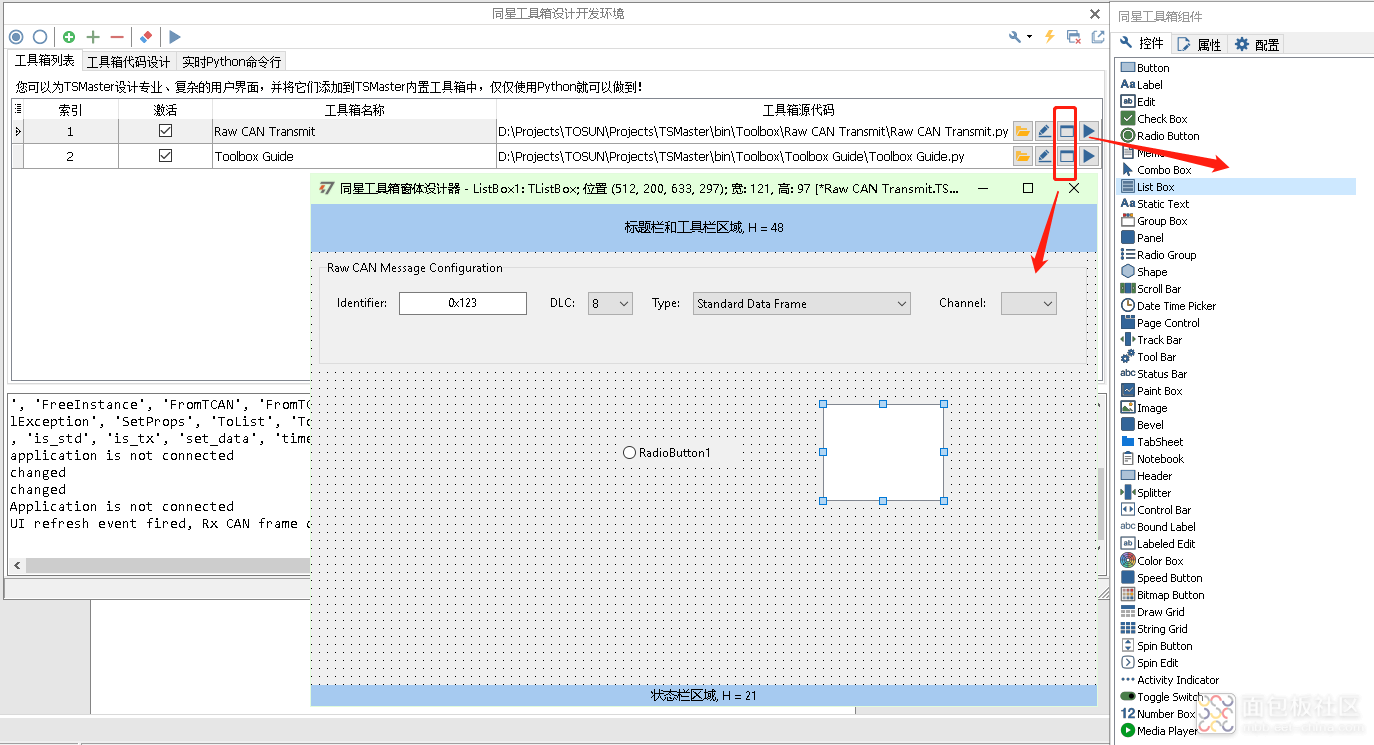Switch to 工具箱列表 tab

click(x=44, y=61)
